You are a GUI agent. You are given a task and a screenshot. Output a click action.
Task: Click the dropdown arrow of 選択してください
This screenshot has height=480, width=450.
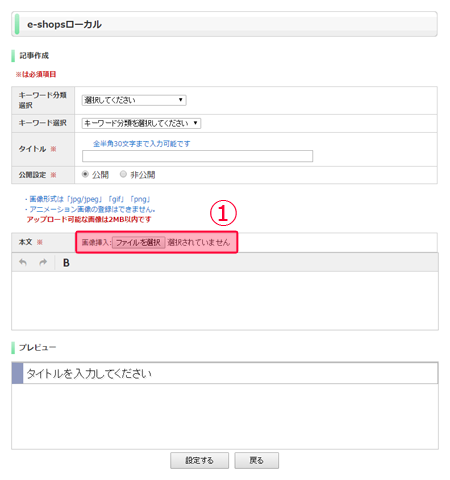coord(180,100)
